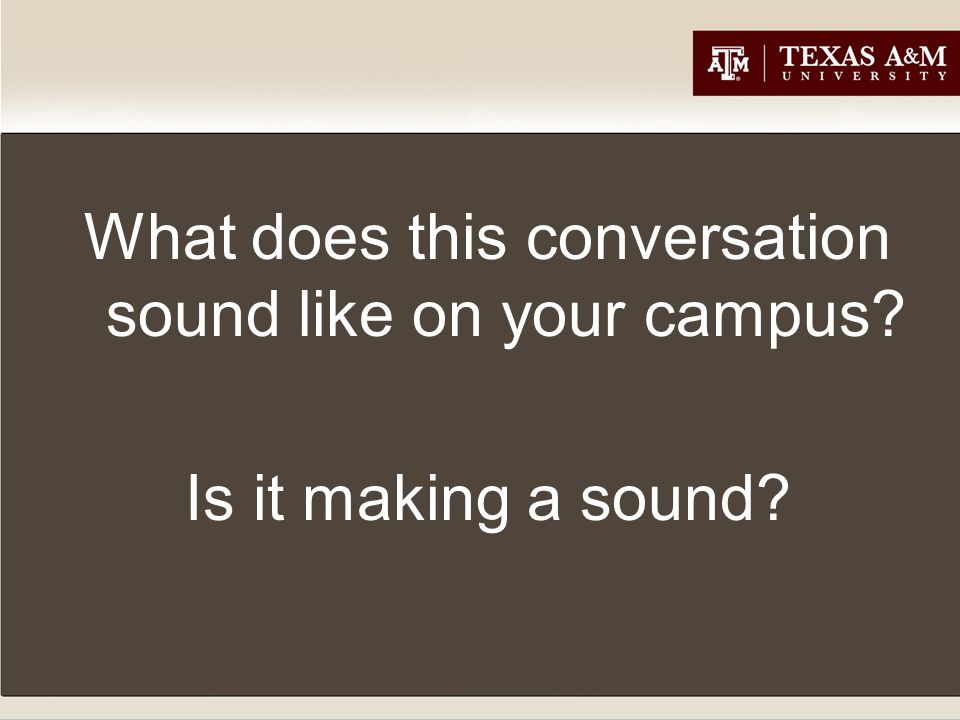960x720 pixels.
Task: Click the ampersand in the TEXAS A&M wordmark
Action: [909, 57]
